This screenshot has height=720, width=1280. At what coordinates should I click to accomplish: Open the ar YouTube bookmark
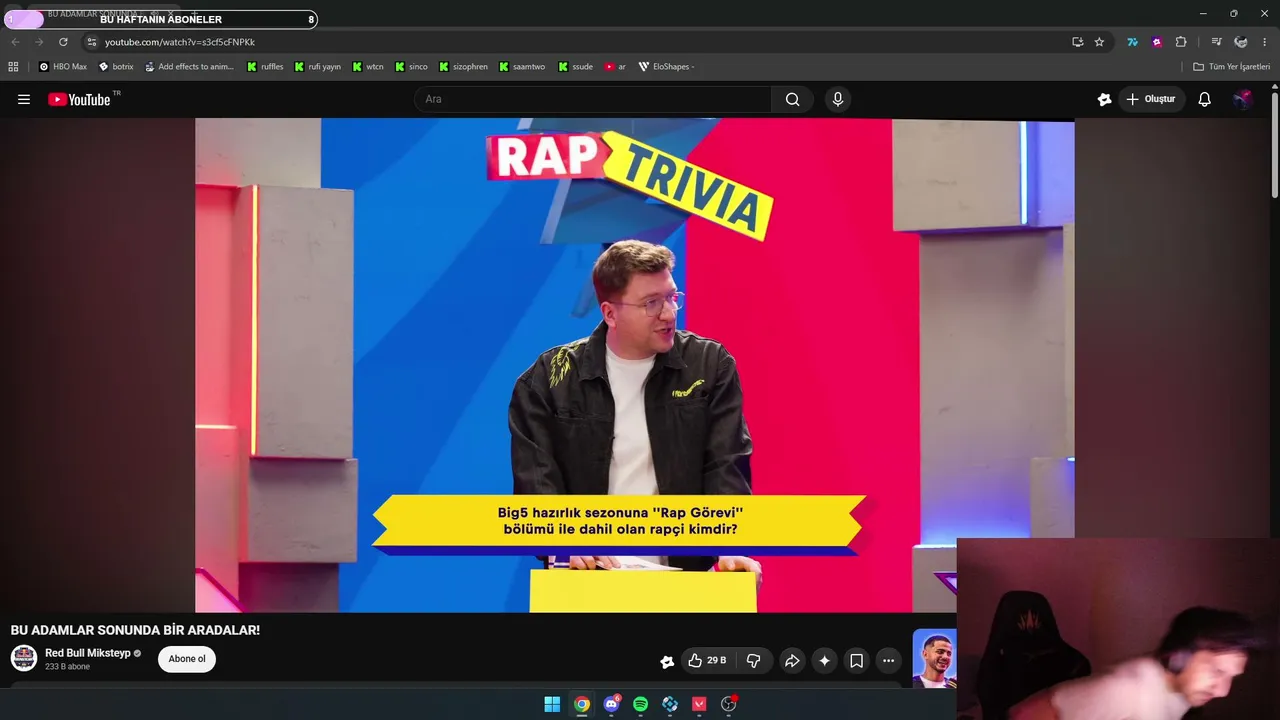[615, 67]
